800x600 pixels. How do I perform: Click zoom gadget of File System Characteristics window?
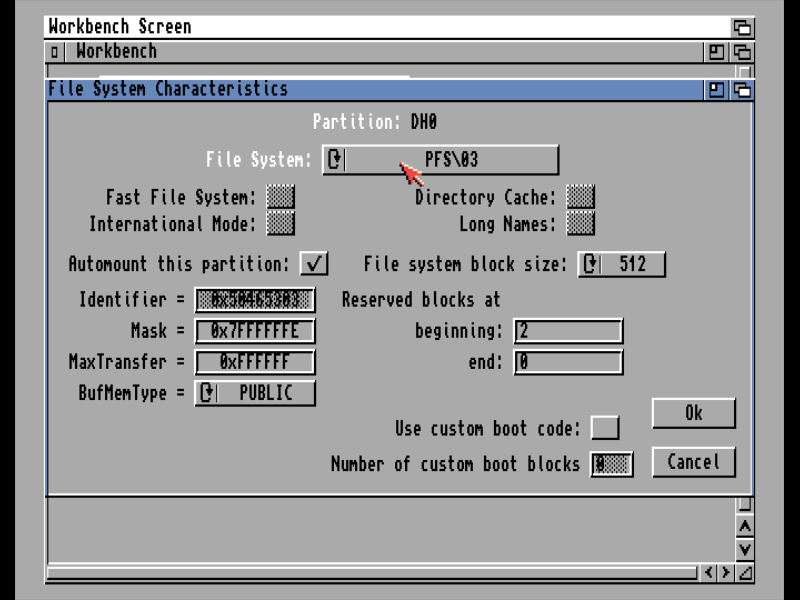click(717, 89)
